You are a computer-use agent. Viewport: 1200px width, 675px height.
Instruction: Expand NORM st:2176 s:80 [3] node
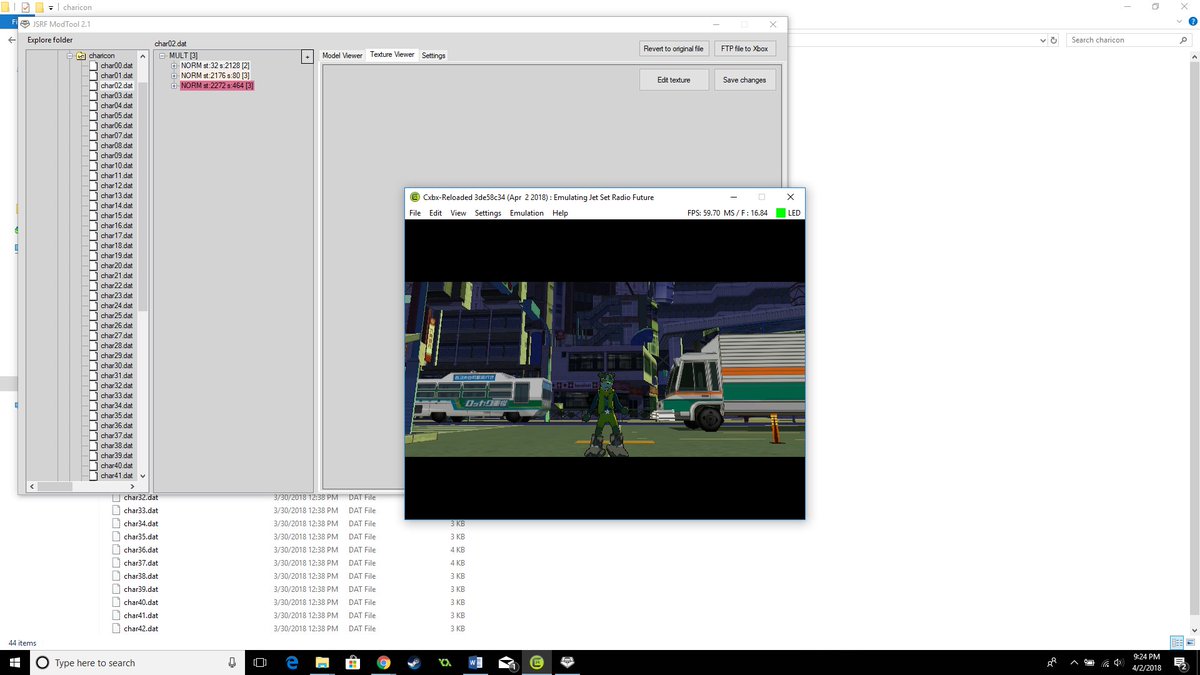(174, 76)
